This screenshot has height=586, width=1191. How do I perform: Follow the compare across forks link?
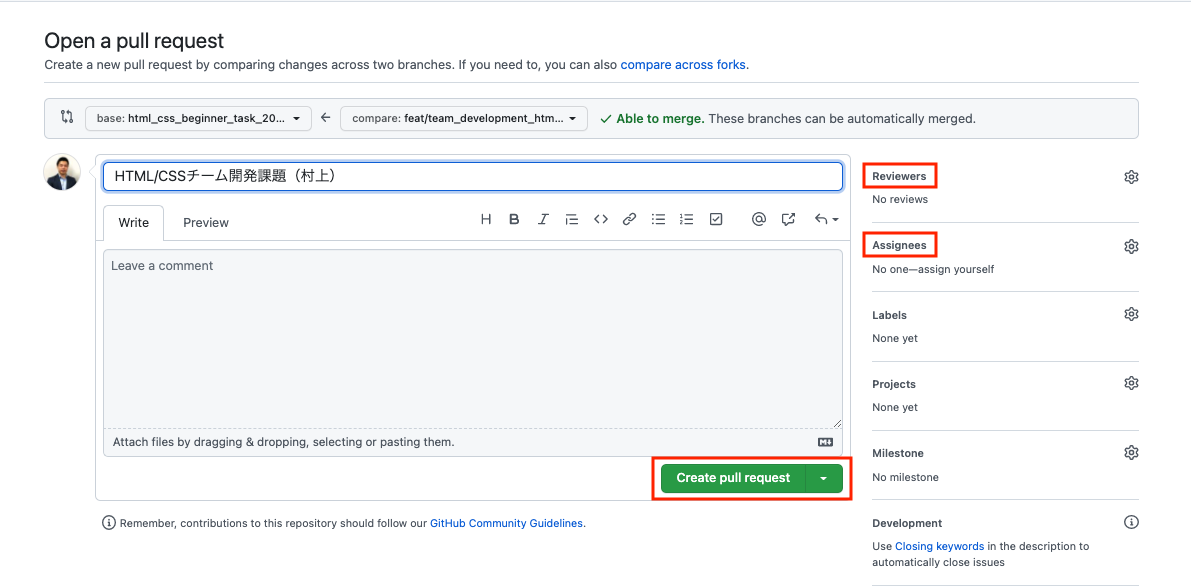tap(683, 65)
